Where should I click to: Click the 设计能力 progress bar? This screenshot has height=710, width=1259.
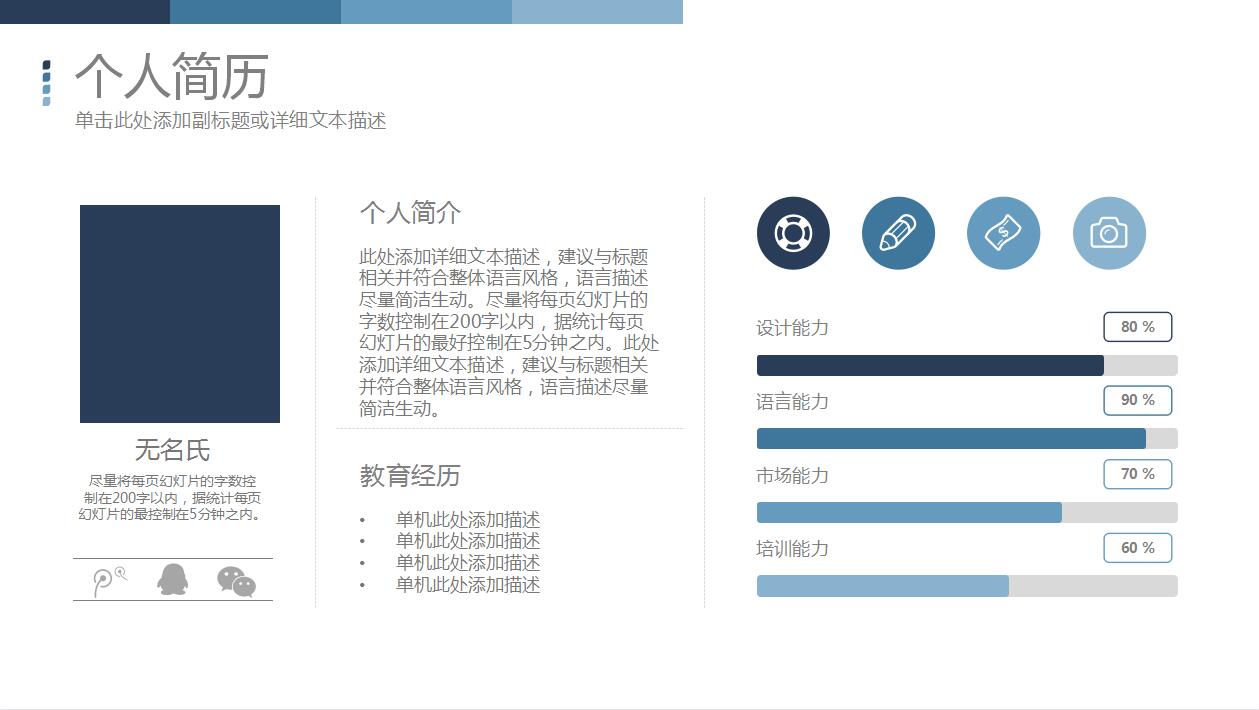pos(966,365)
